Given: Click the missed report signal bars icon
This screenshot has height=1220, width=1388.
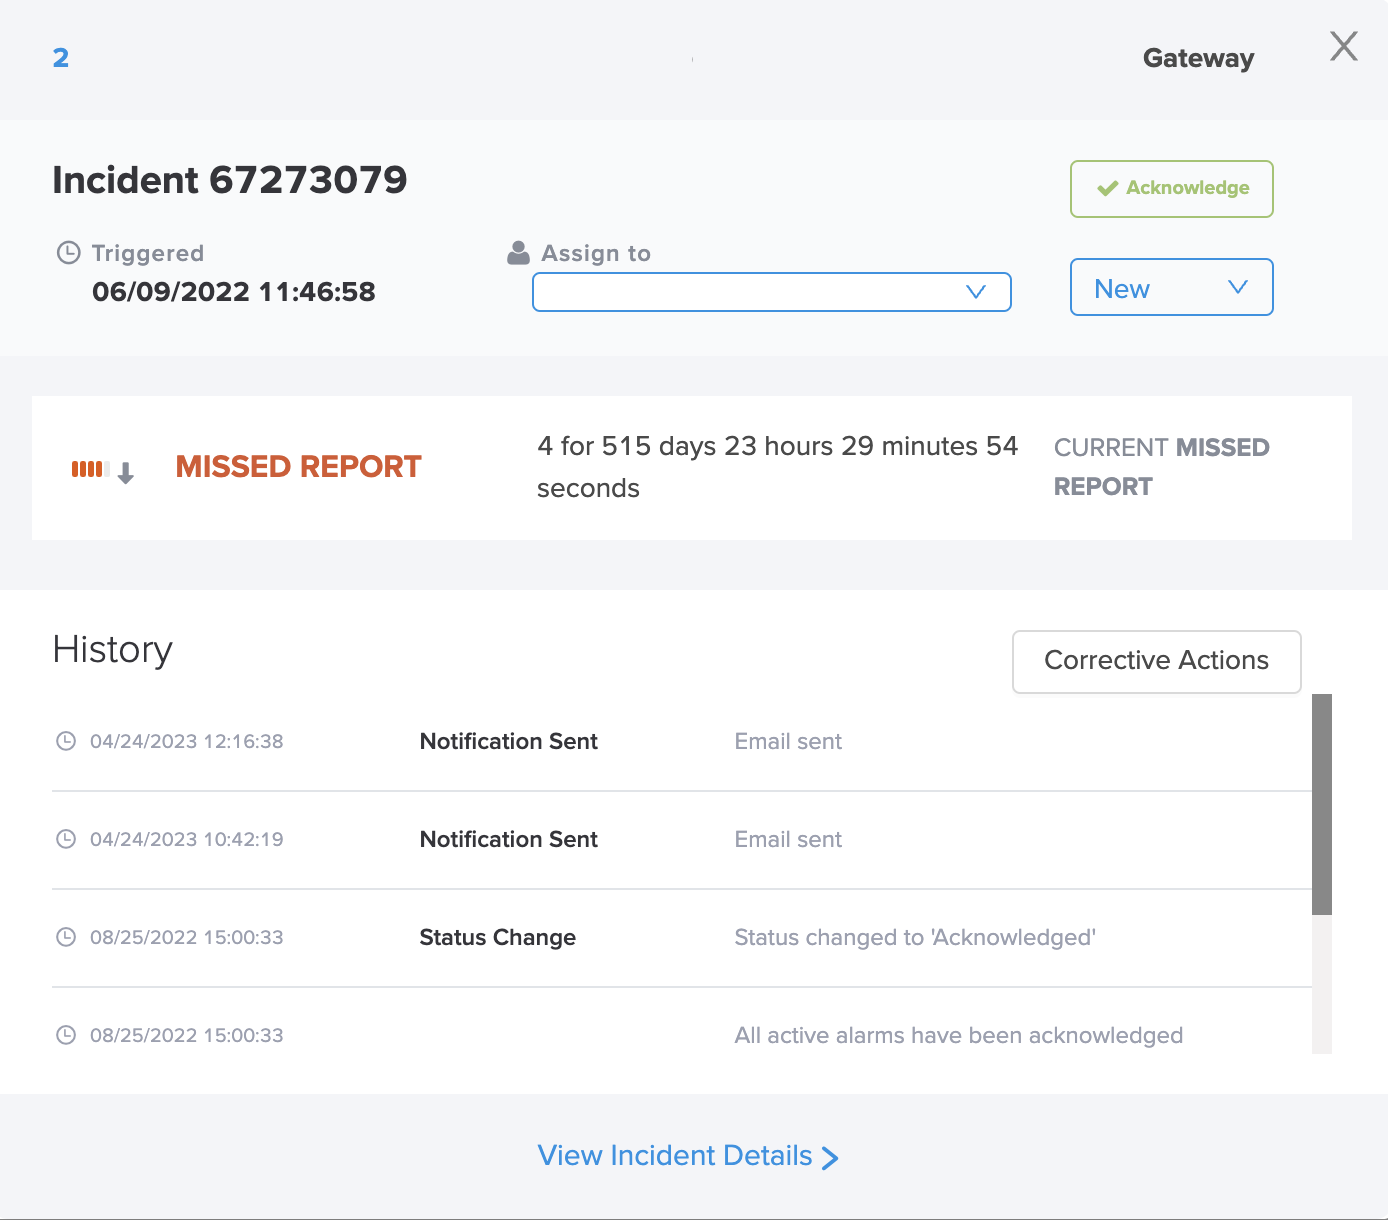Looking at the screenshot, I should [x=89, y=469].
